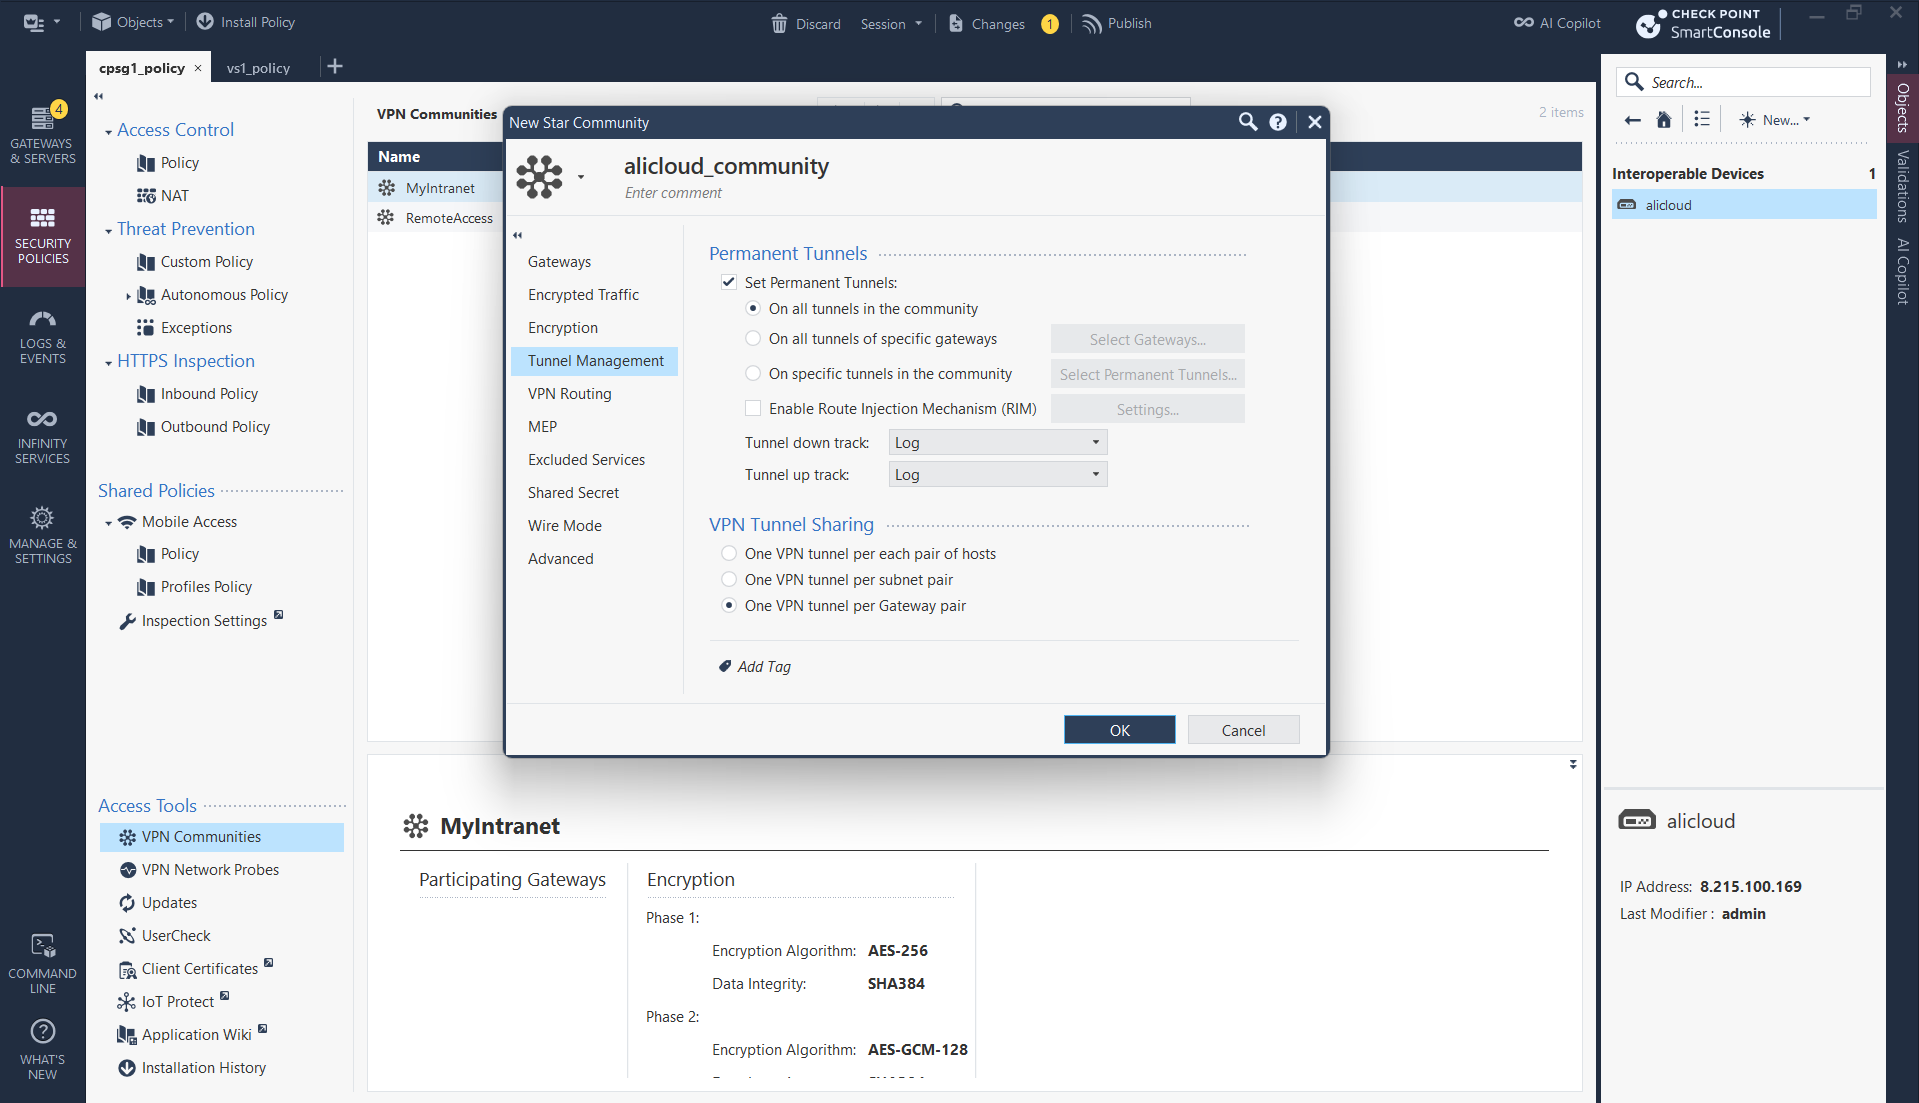1919x1103 pixels.
Task: Switch to the vs1_policy tab
Action: tap(258, 68)
